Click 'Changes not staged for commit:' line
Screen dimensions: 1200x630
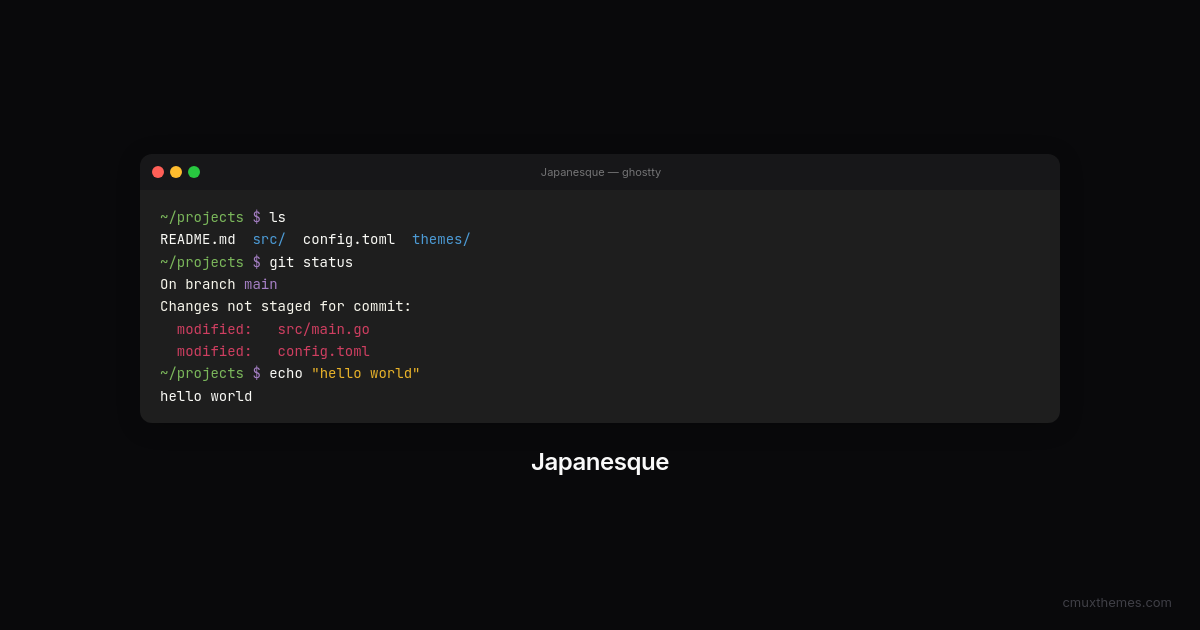pos(286,307)
